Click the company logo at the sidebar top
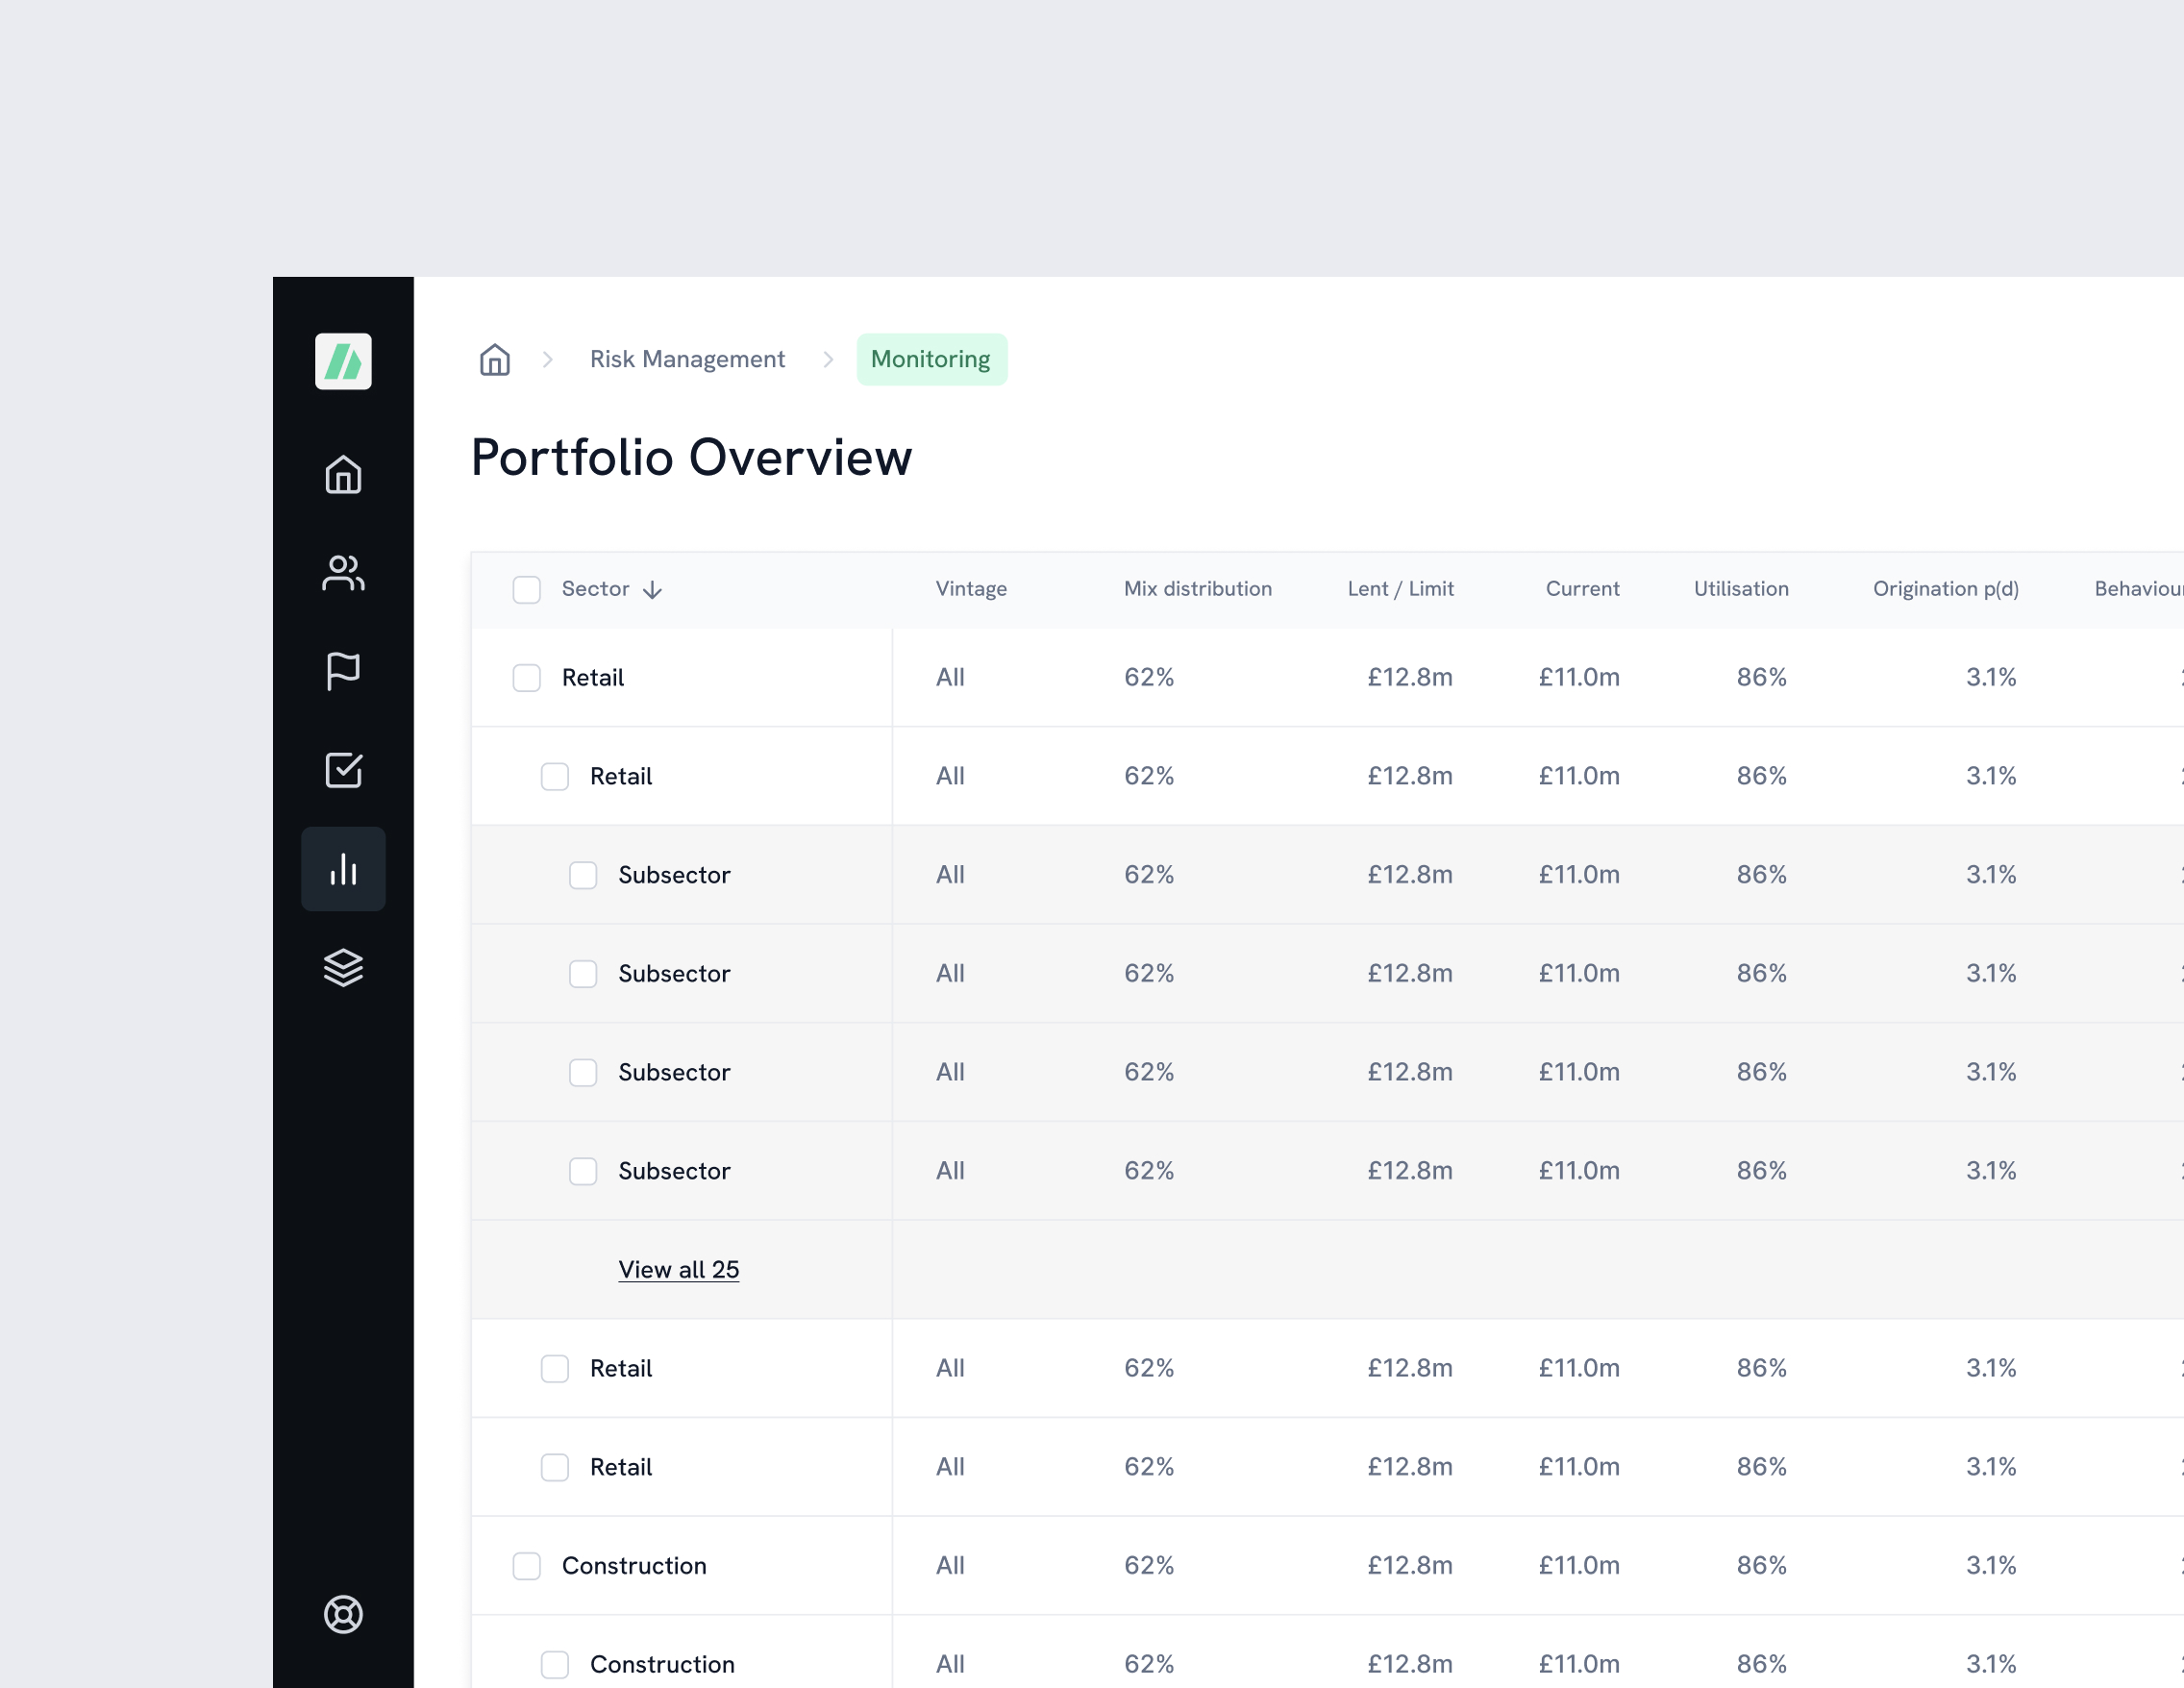2184x1688 pixels. [343, 362]
